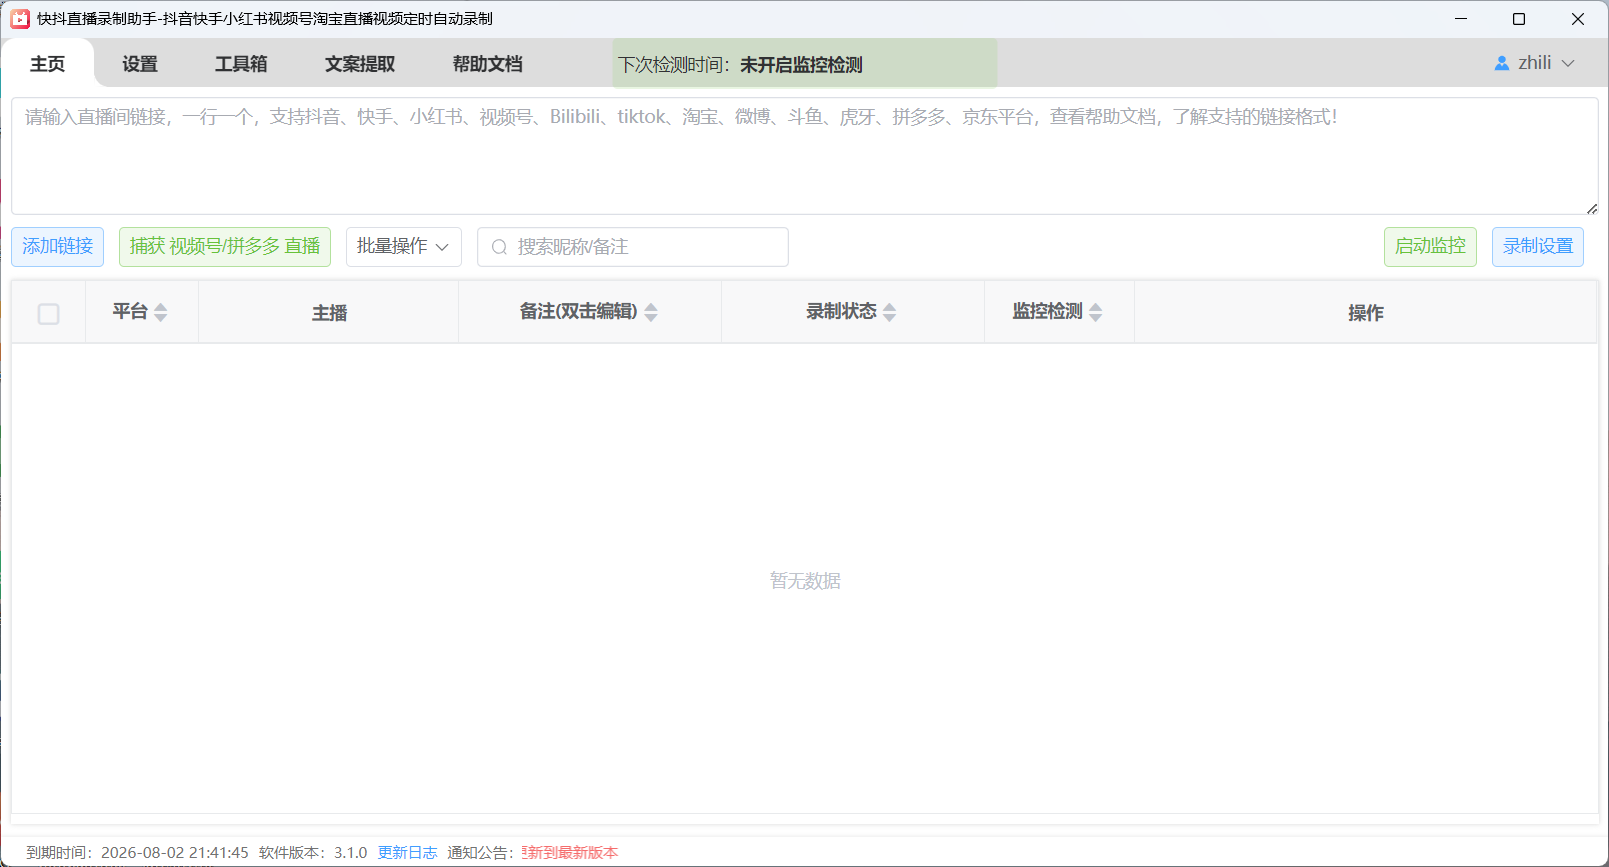This screenshot has width=1609, height=867.
Task: Open the 批量操作 dropdown
Action: (404, 247)
